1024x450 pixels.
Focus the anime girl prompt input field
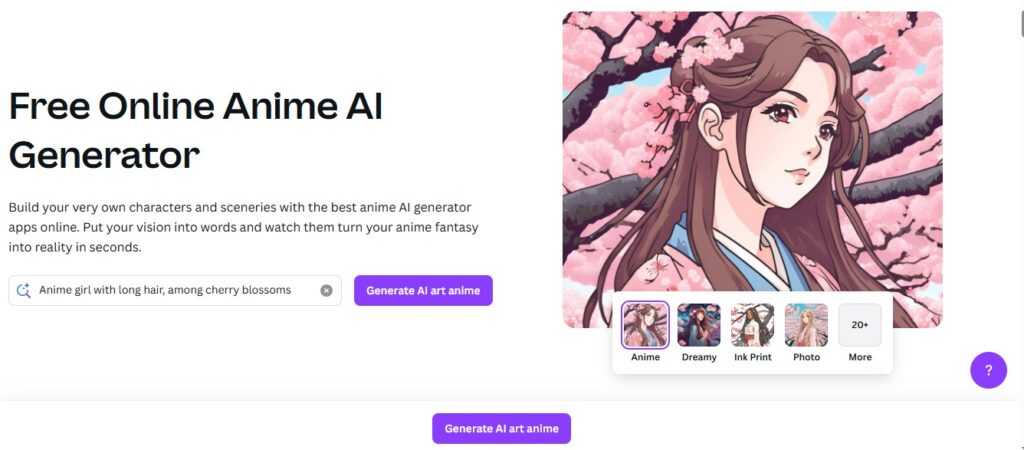[175, 291]
